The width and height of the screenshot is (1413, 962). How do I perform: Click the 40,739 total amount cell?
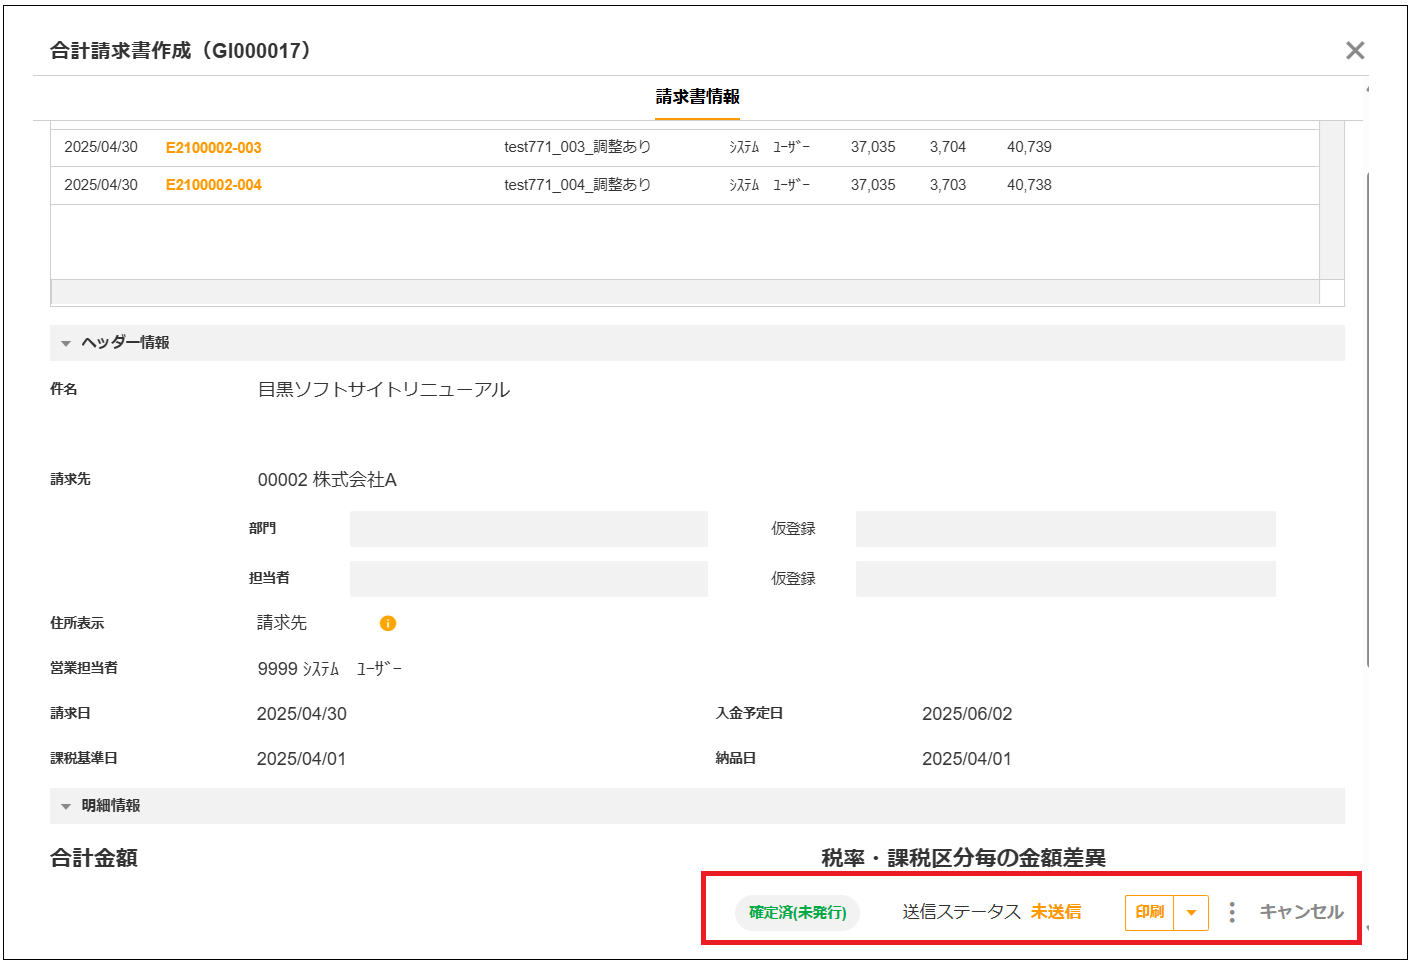pos(1029,147)
